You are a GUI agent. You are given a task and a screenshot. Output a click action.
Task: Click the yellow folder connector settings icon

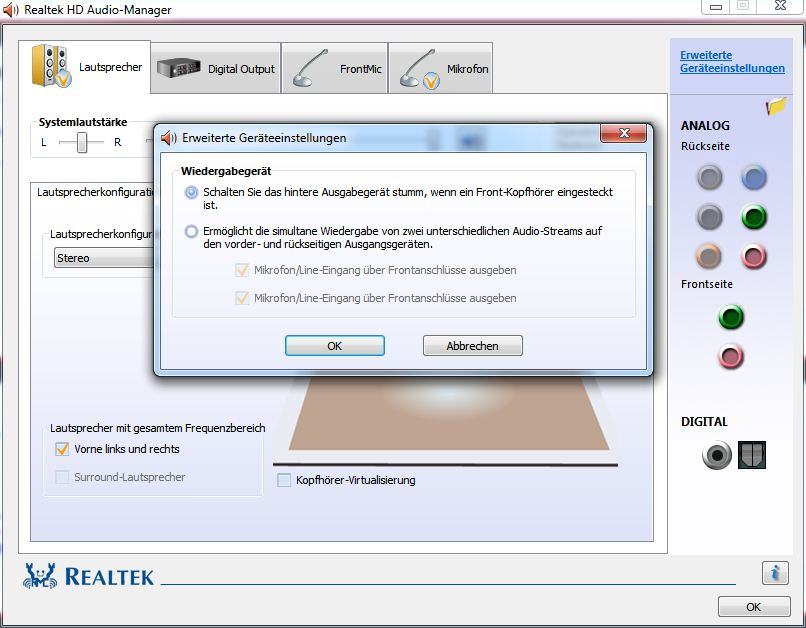(x=776, y=106)
